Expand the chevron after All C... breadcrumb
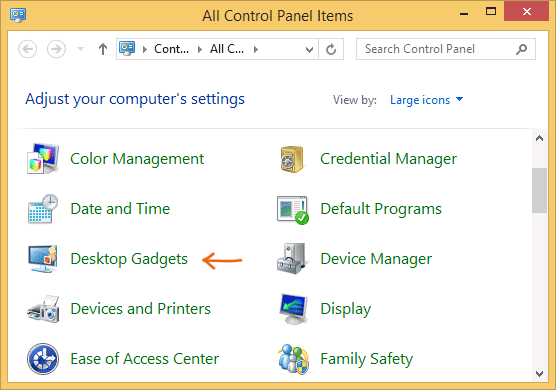Viewport: 556px width, 390px height. [256, 49]
